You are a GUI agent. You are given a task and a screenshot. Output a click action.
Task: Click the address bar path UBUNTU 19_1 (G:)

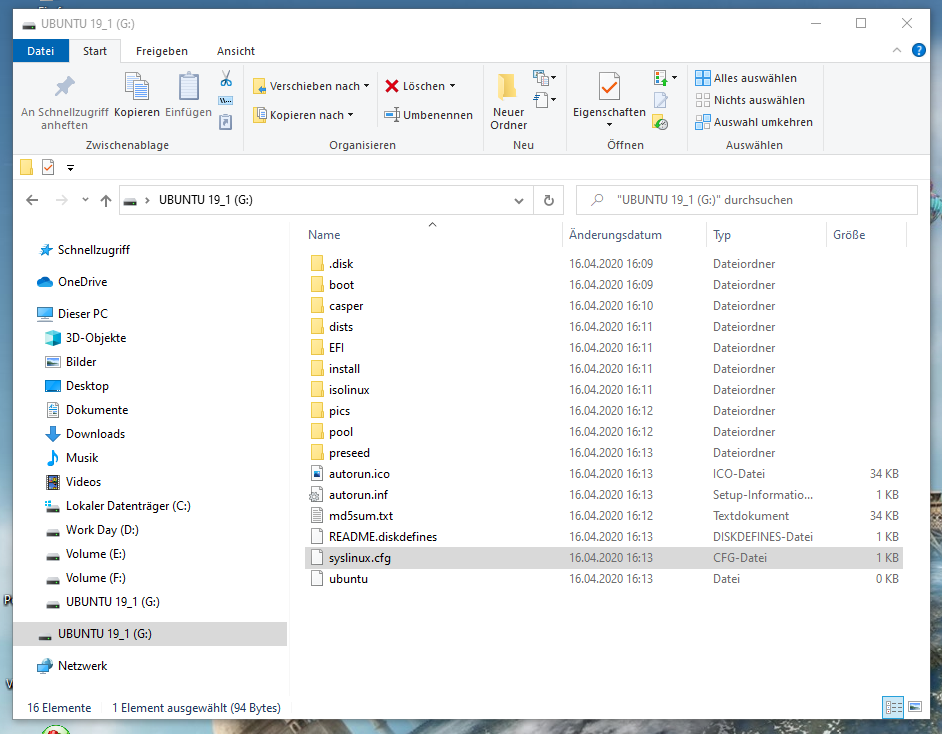[205, 200]
